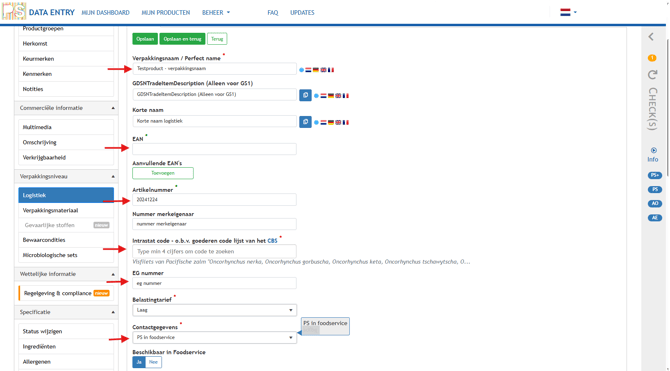
Task: Select the Dutch flag for Verpakkingsnaam
Action: click(x=308, y=70)
